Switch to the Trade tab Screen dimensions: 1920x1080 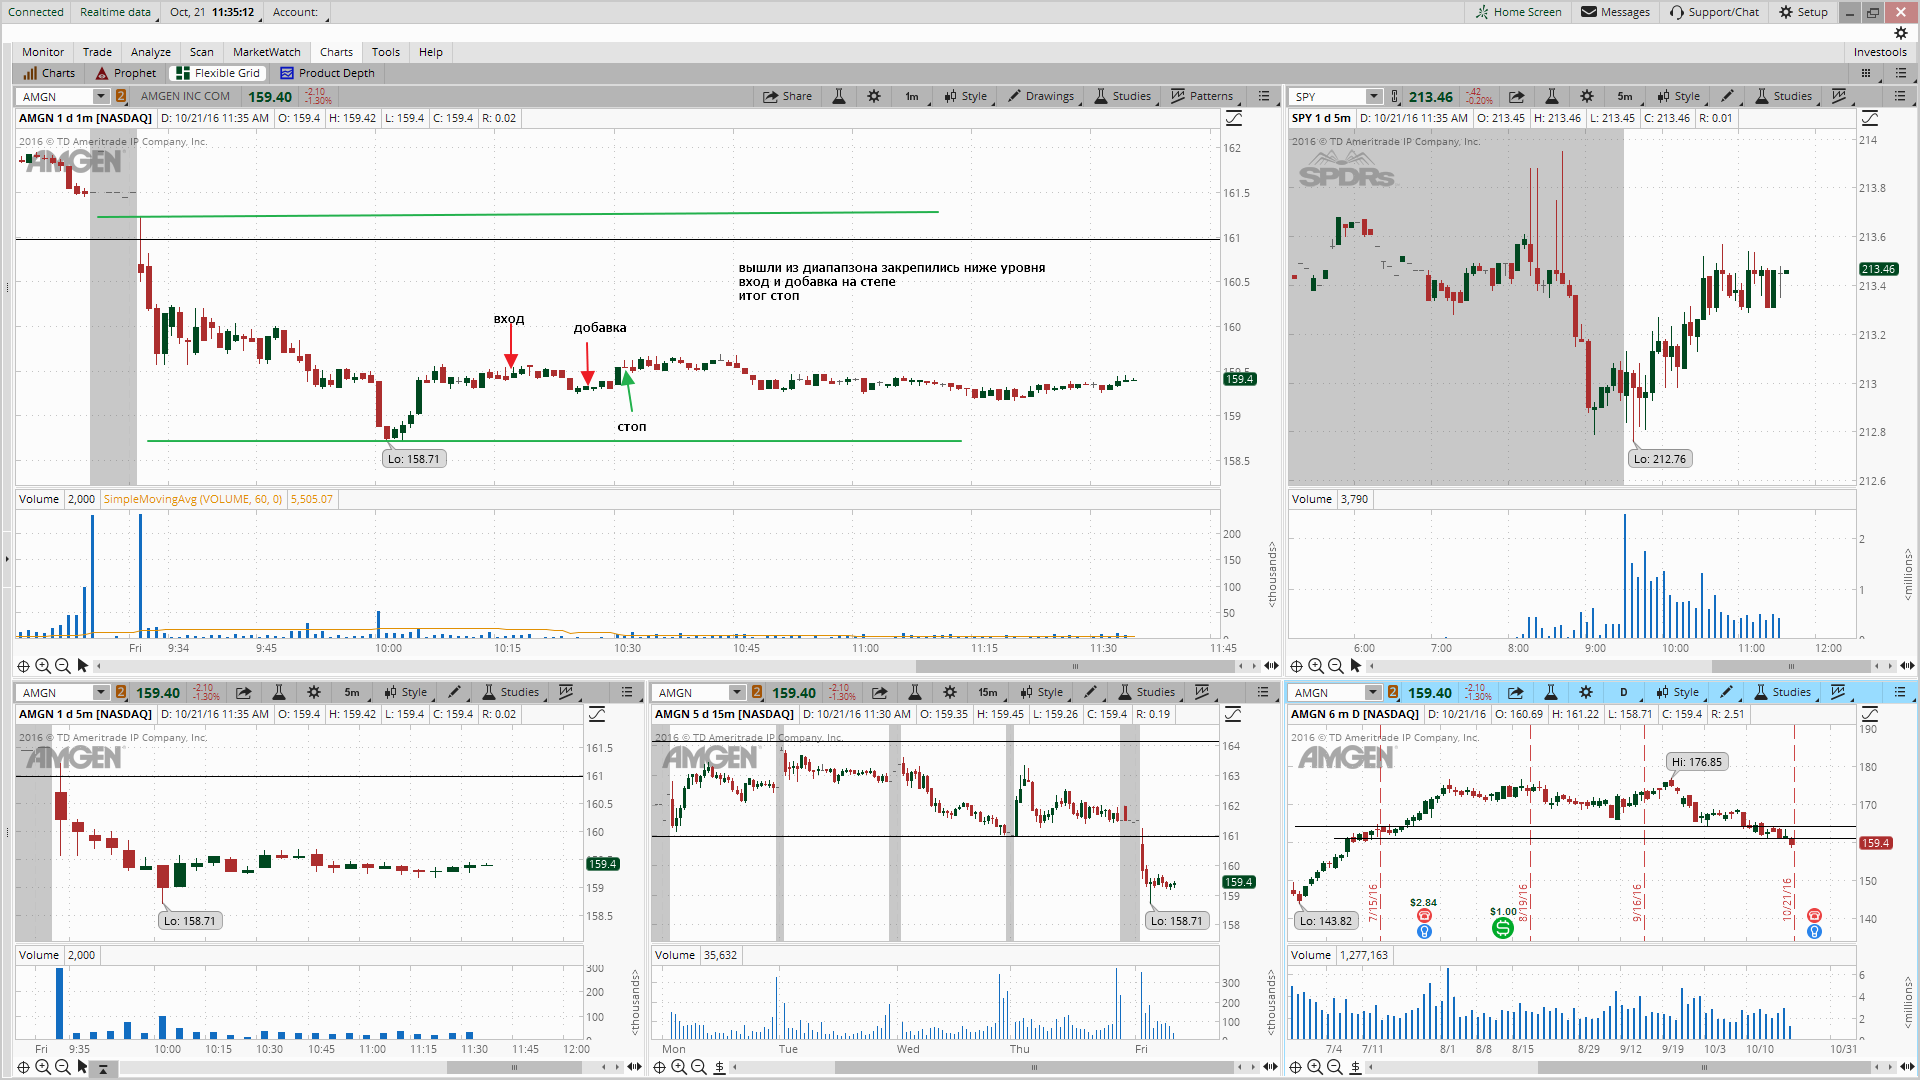pyautogui.click(x=97, y=52)
